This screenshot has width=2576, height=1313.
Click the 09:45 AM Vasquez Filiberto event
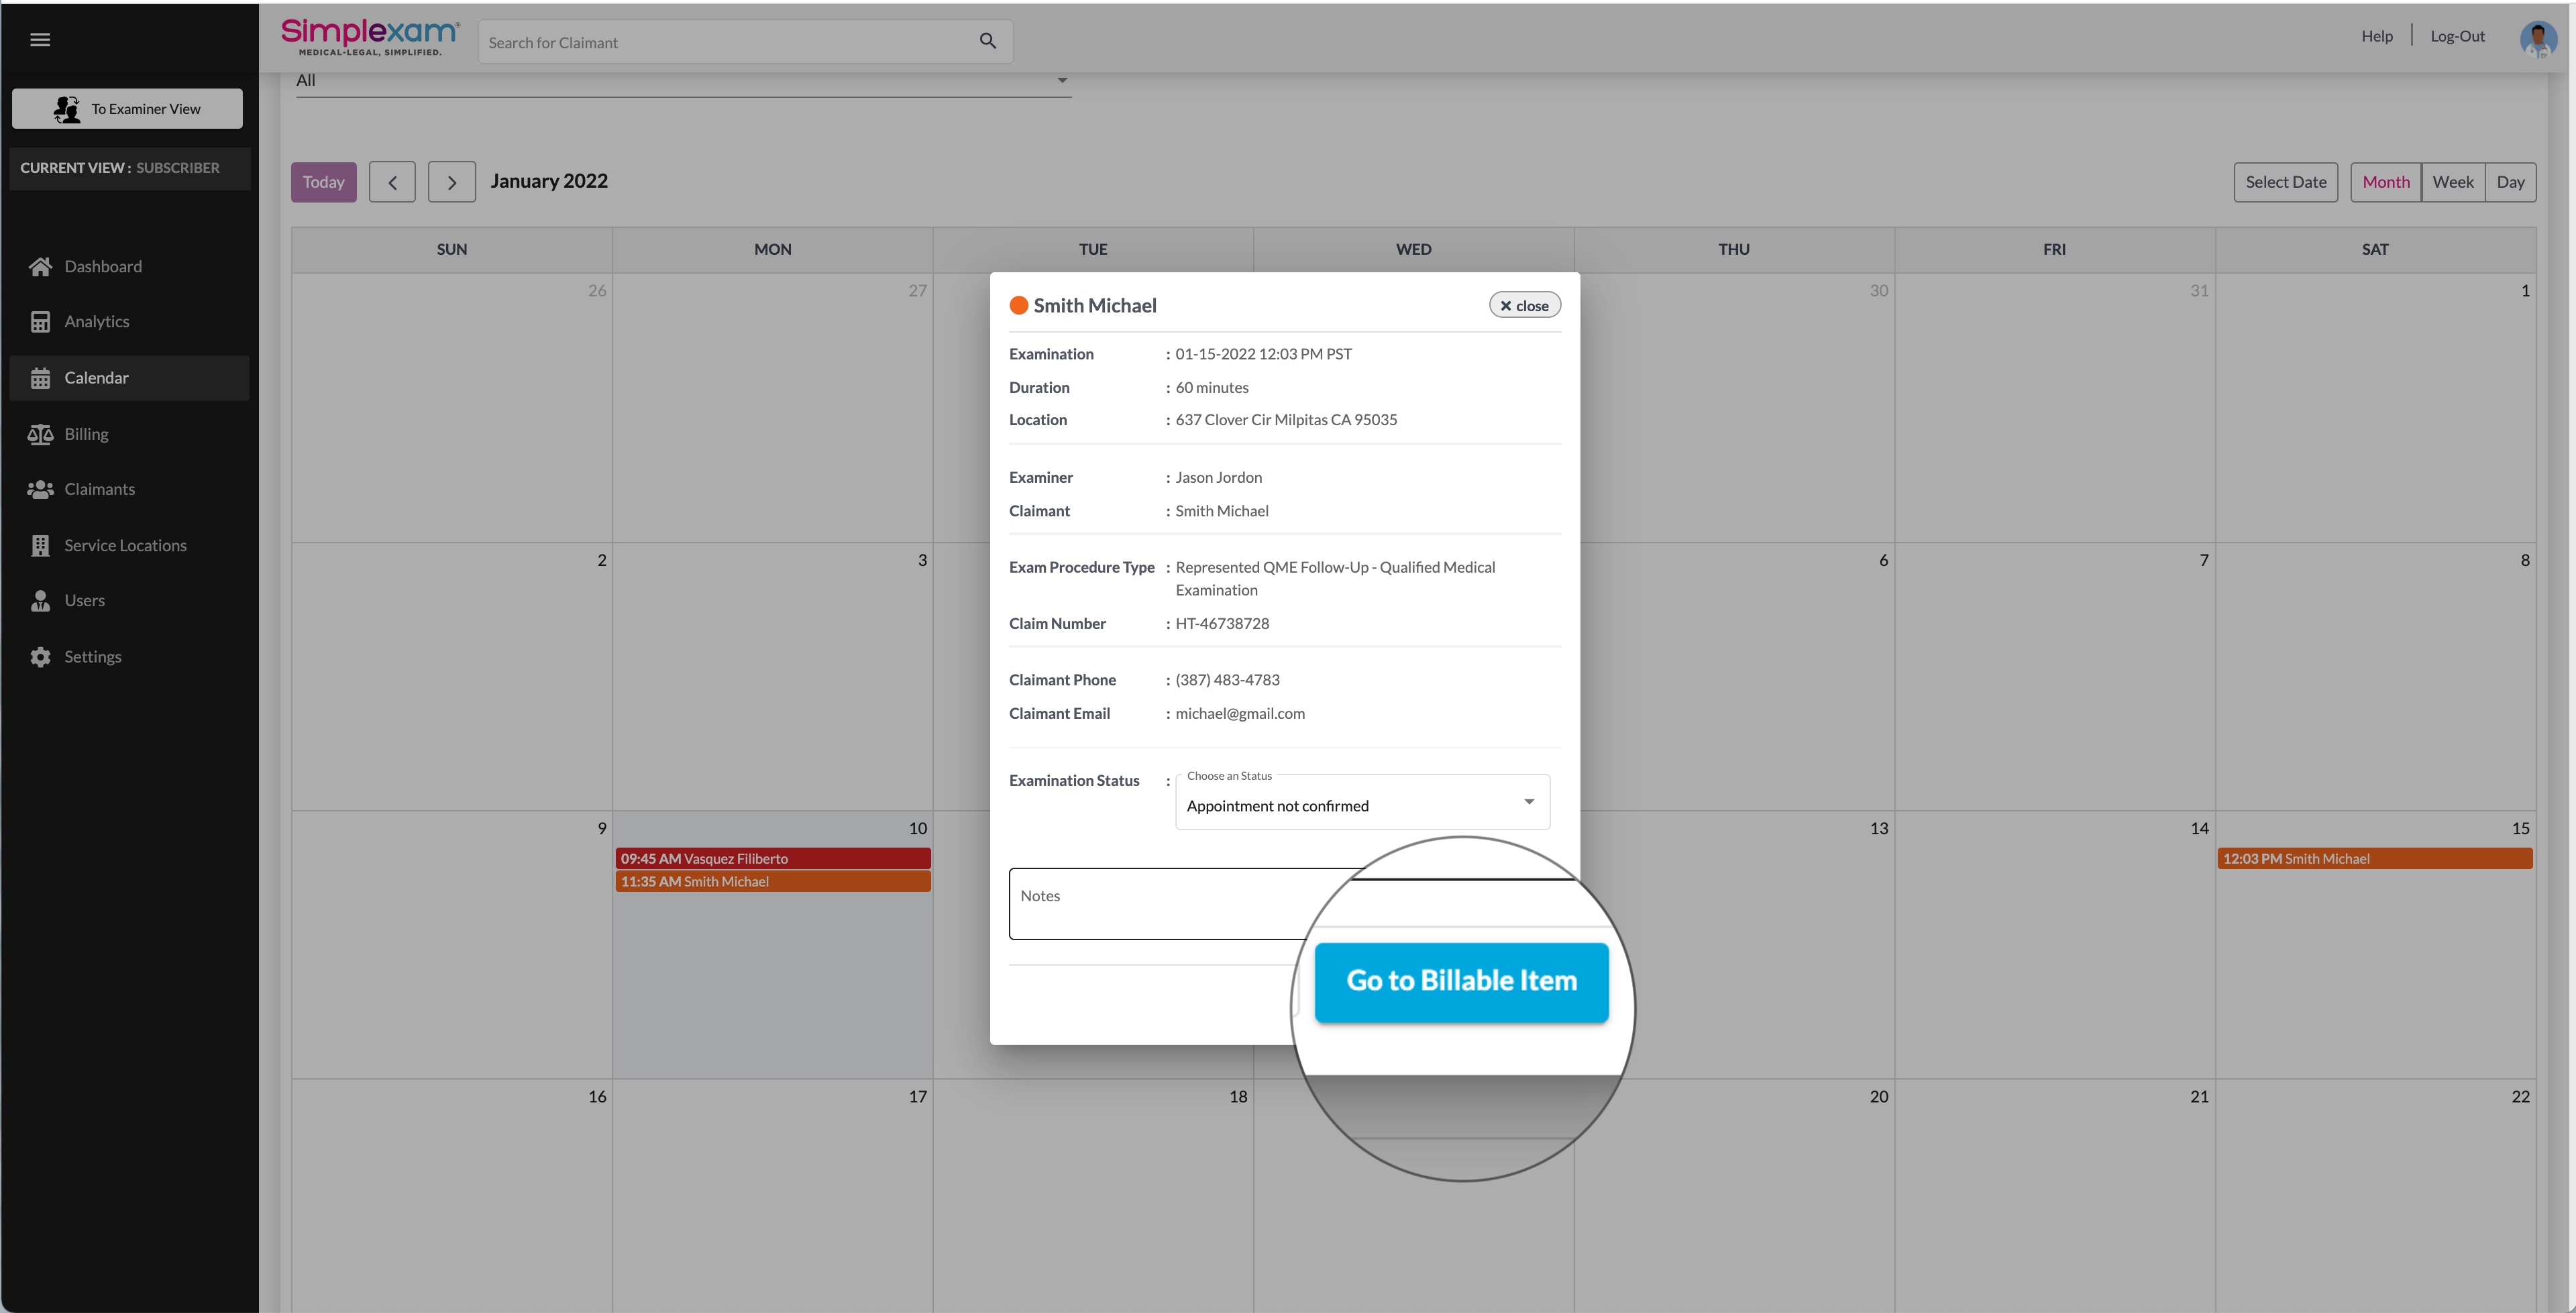[x=772, y=858]
